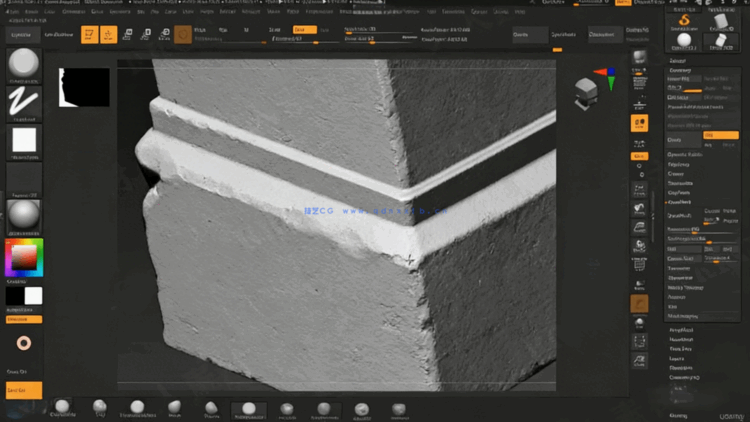
Task: Open the stroke type thumbnail with curved stroke
Action: tap(23, 103)
